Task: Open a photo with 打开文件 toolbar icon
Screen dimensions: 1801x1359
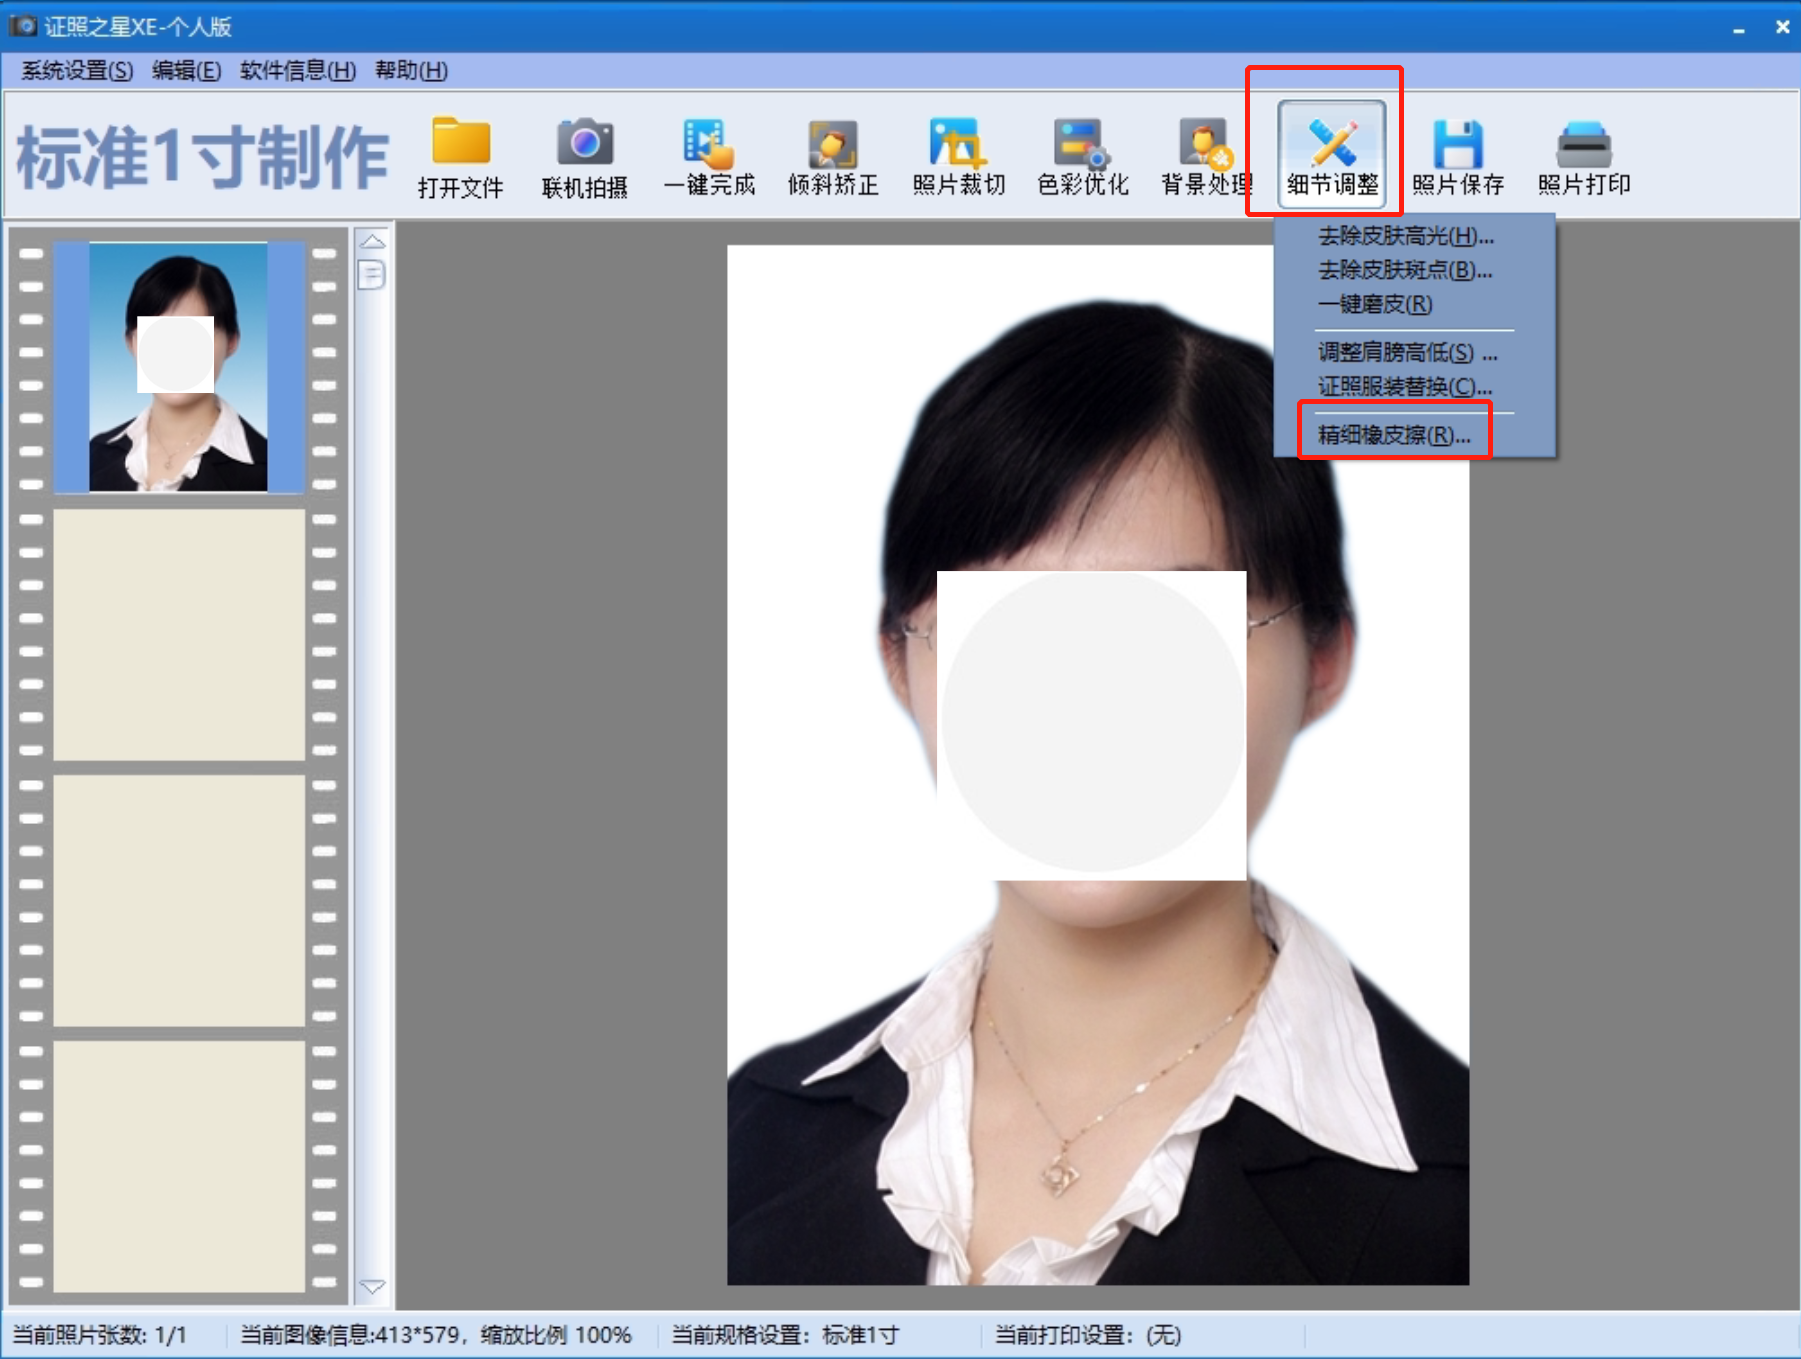Action: click(460, 155)
